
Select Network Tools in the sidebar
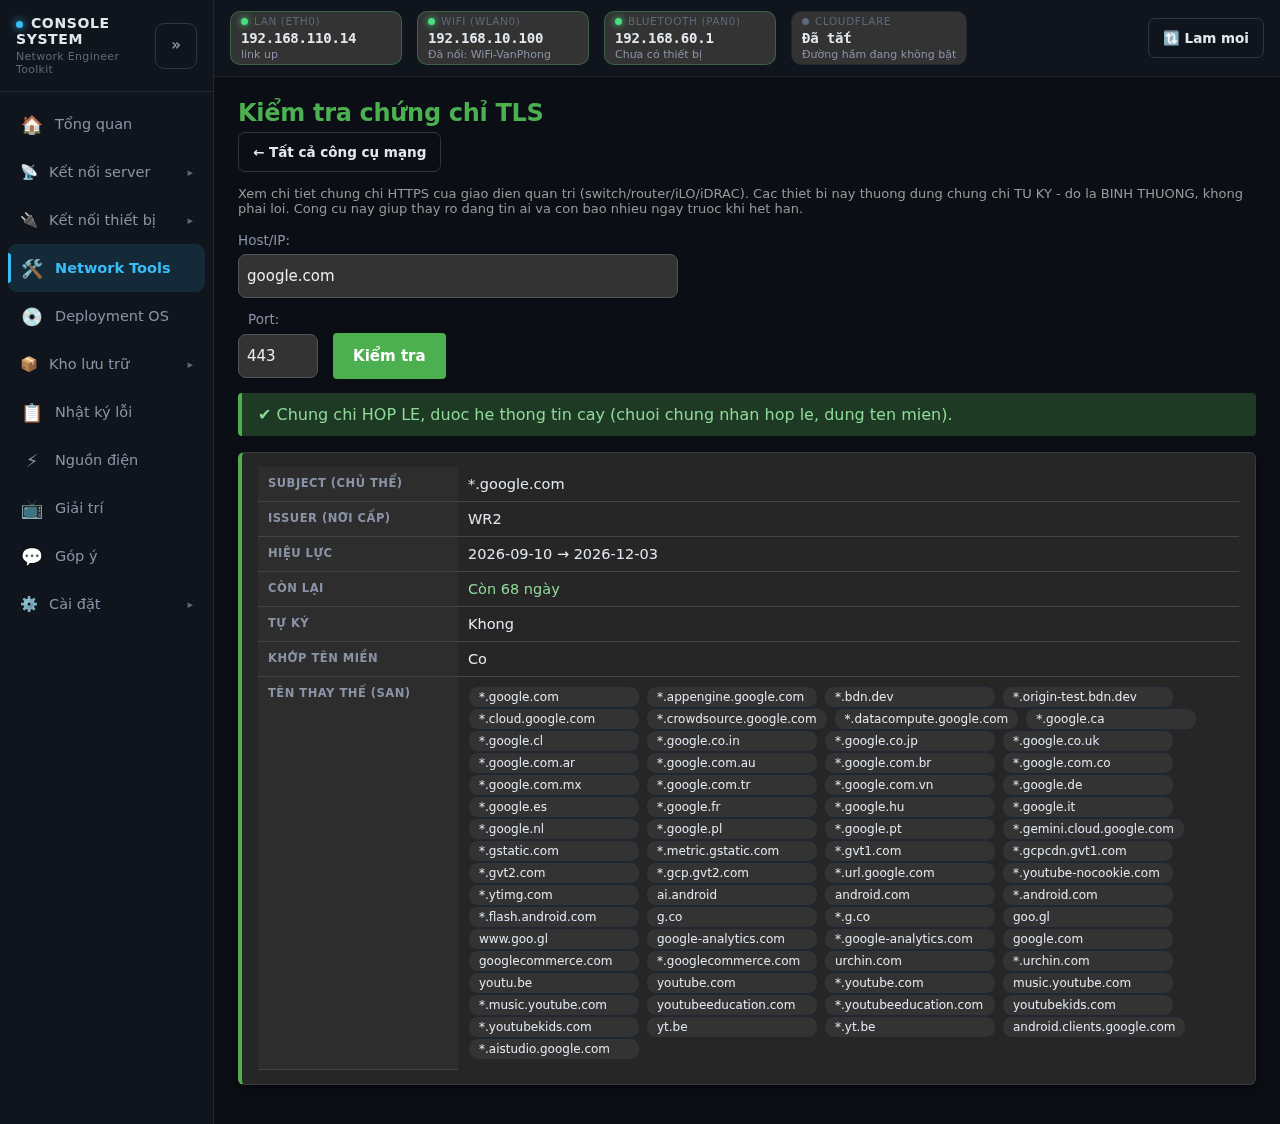106,268
